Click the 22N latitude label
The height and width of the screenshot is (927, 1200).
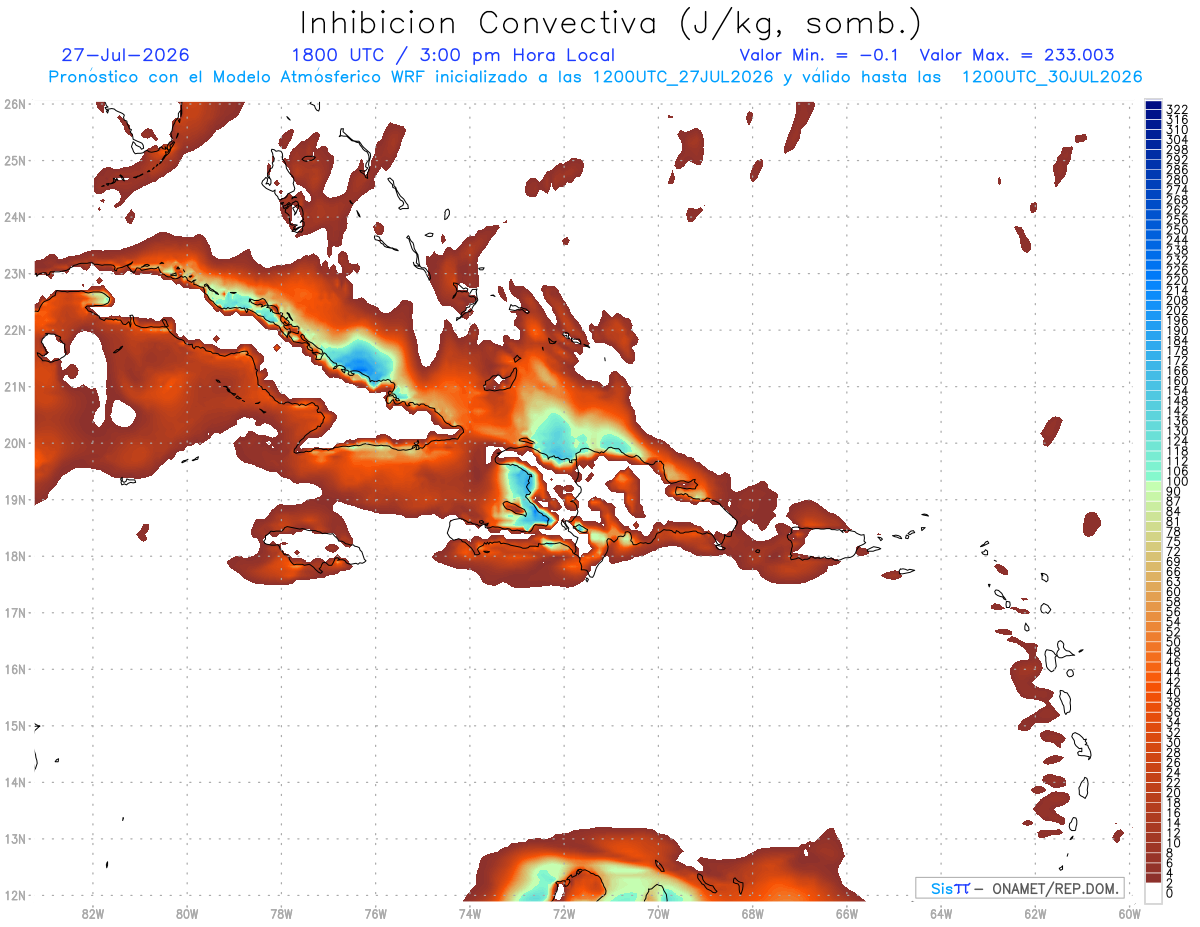click(14, 330)
